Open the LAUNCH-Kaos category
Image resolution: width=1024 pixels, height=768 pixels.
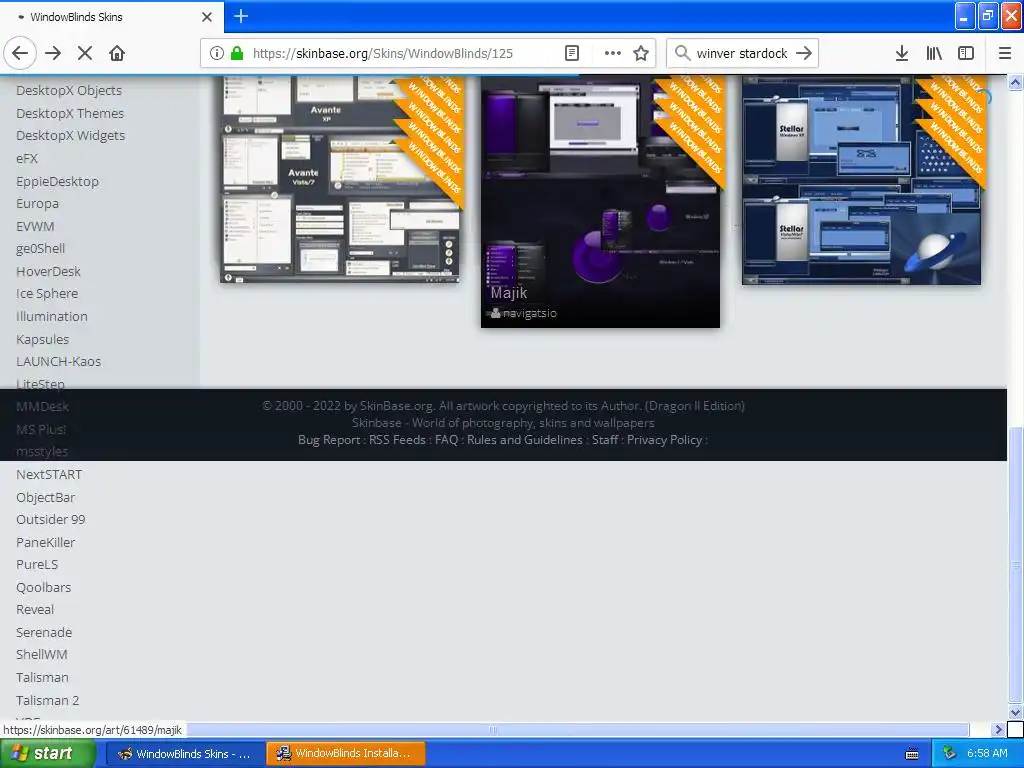pyautogui.click(x=58, y=362)
